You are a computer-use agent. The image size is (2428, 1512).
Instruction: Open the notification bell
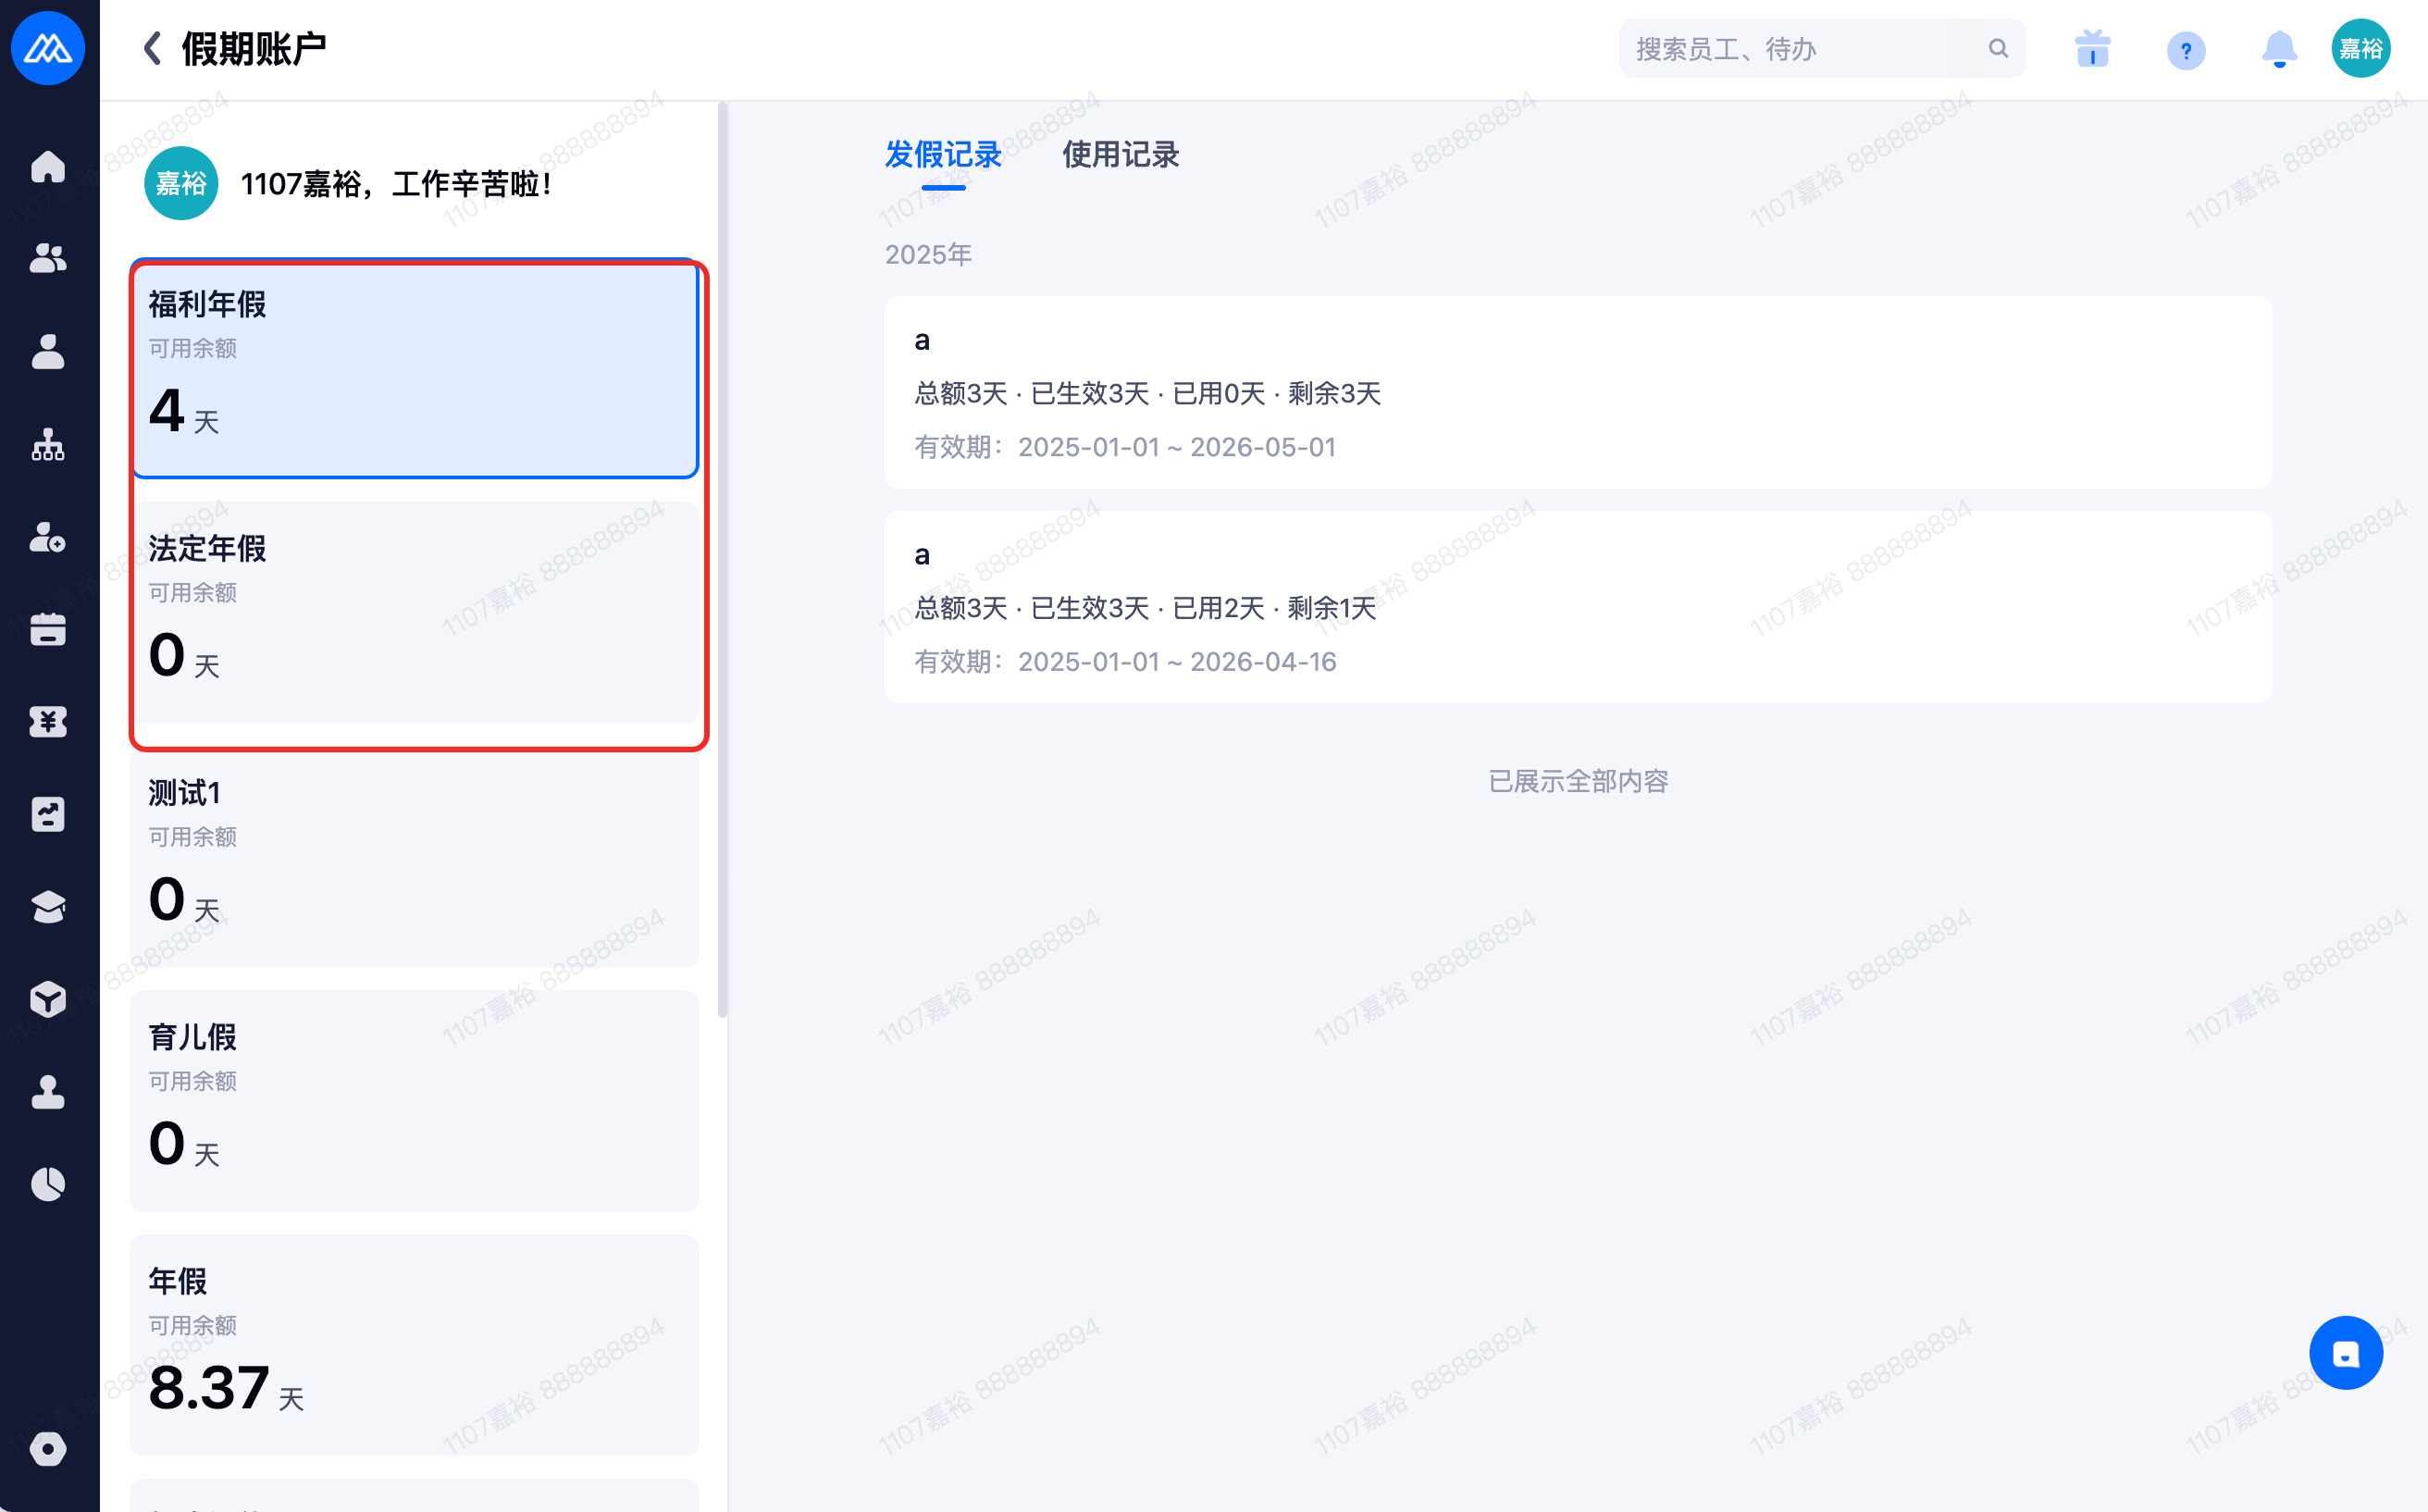(2279, 49)
